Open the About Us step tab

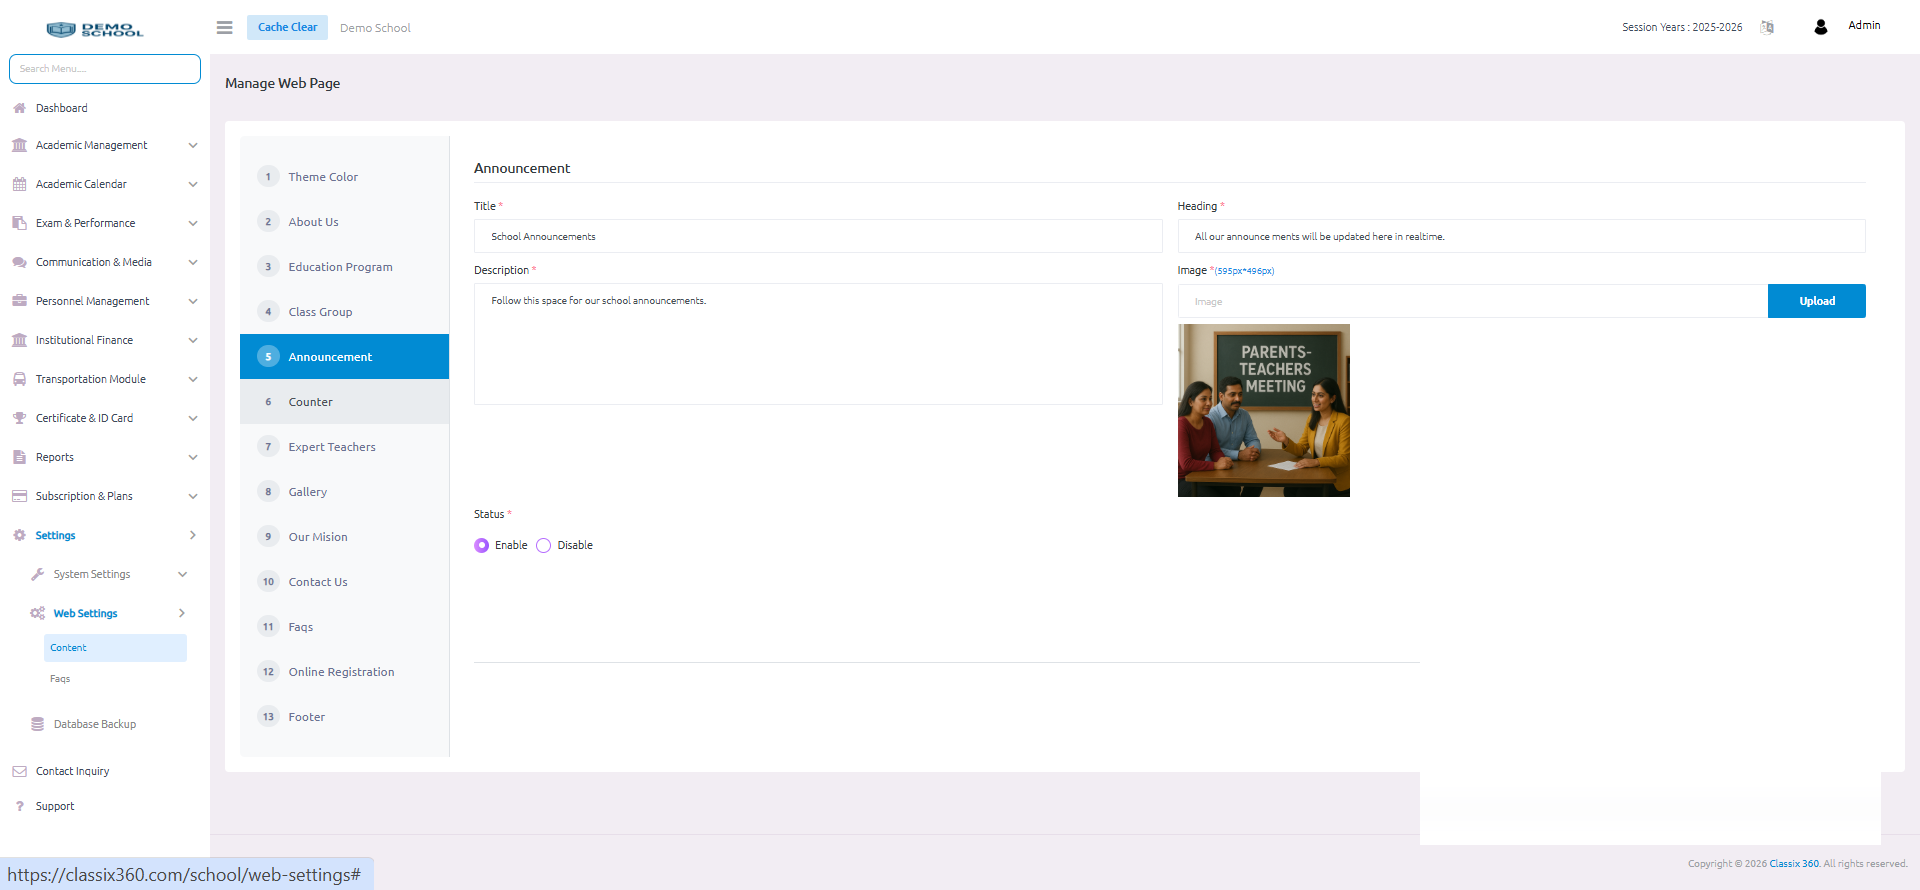(x=344, y=222)
